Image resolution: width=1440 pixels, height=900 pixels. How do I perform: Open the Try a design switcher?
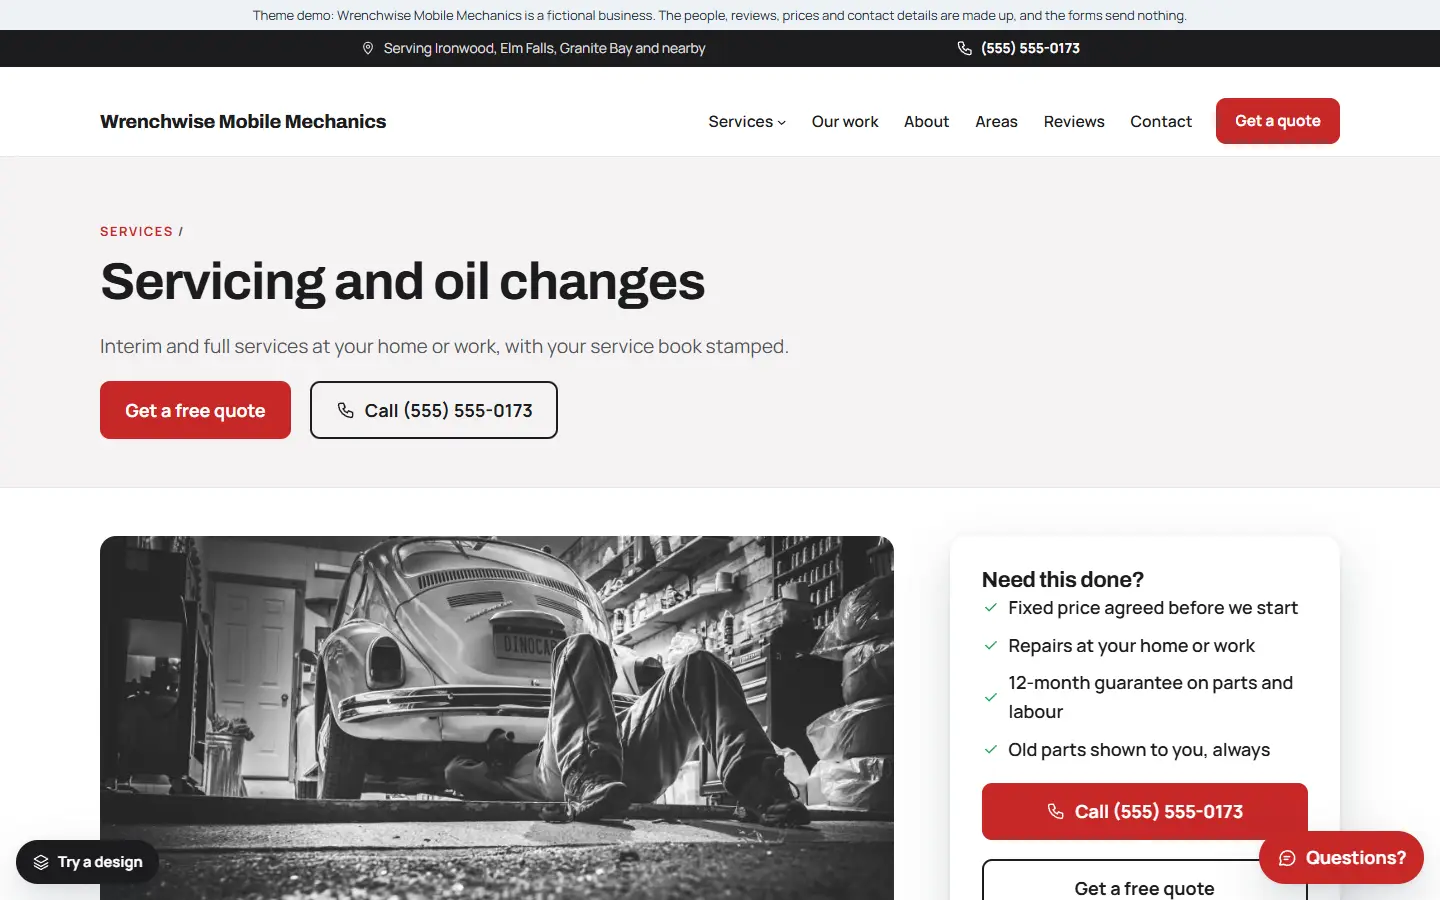point(87,862)
